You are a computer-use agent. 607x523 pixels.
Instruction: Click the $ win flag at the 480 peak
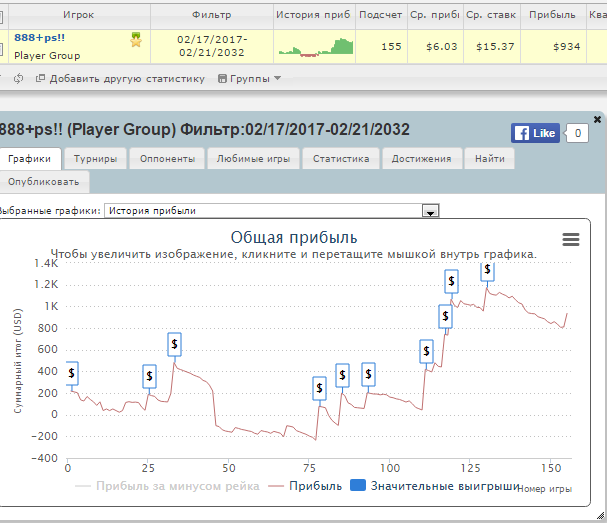175,344
